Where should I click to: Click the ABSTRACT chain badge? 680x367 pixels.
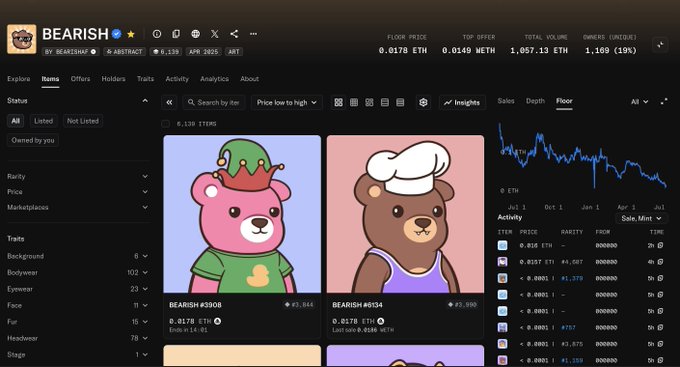click(x=124, y=52)
